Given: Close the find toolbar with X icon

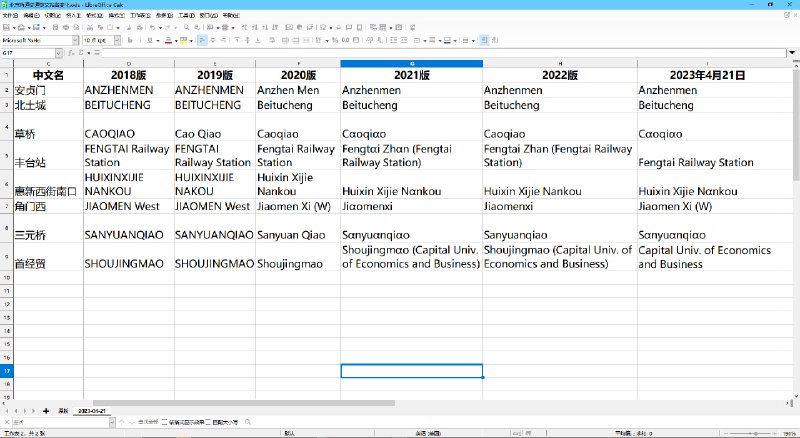Looking at the screenshot, I should [x=5, y=422].
